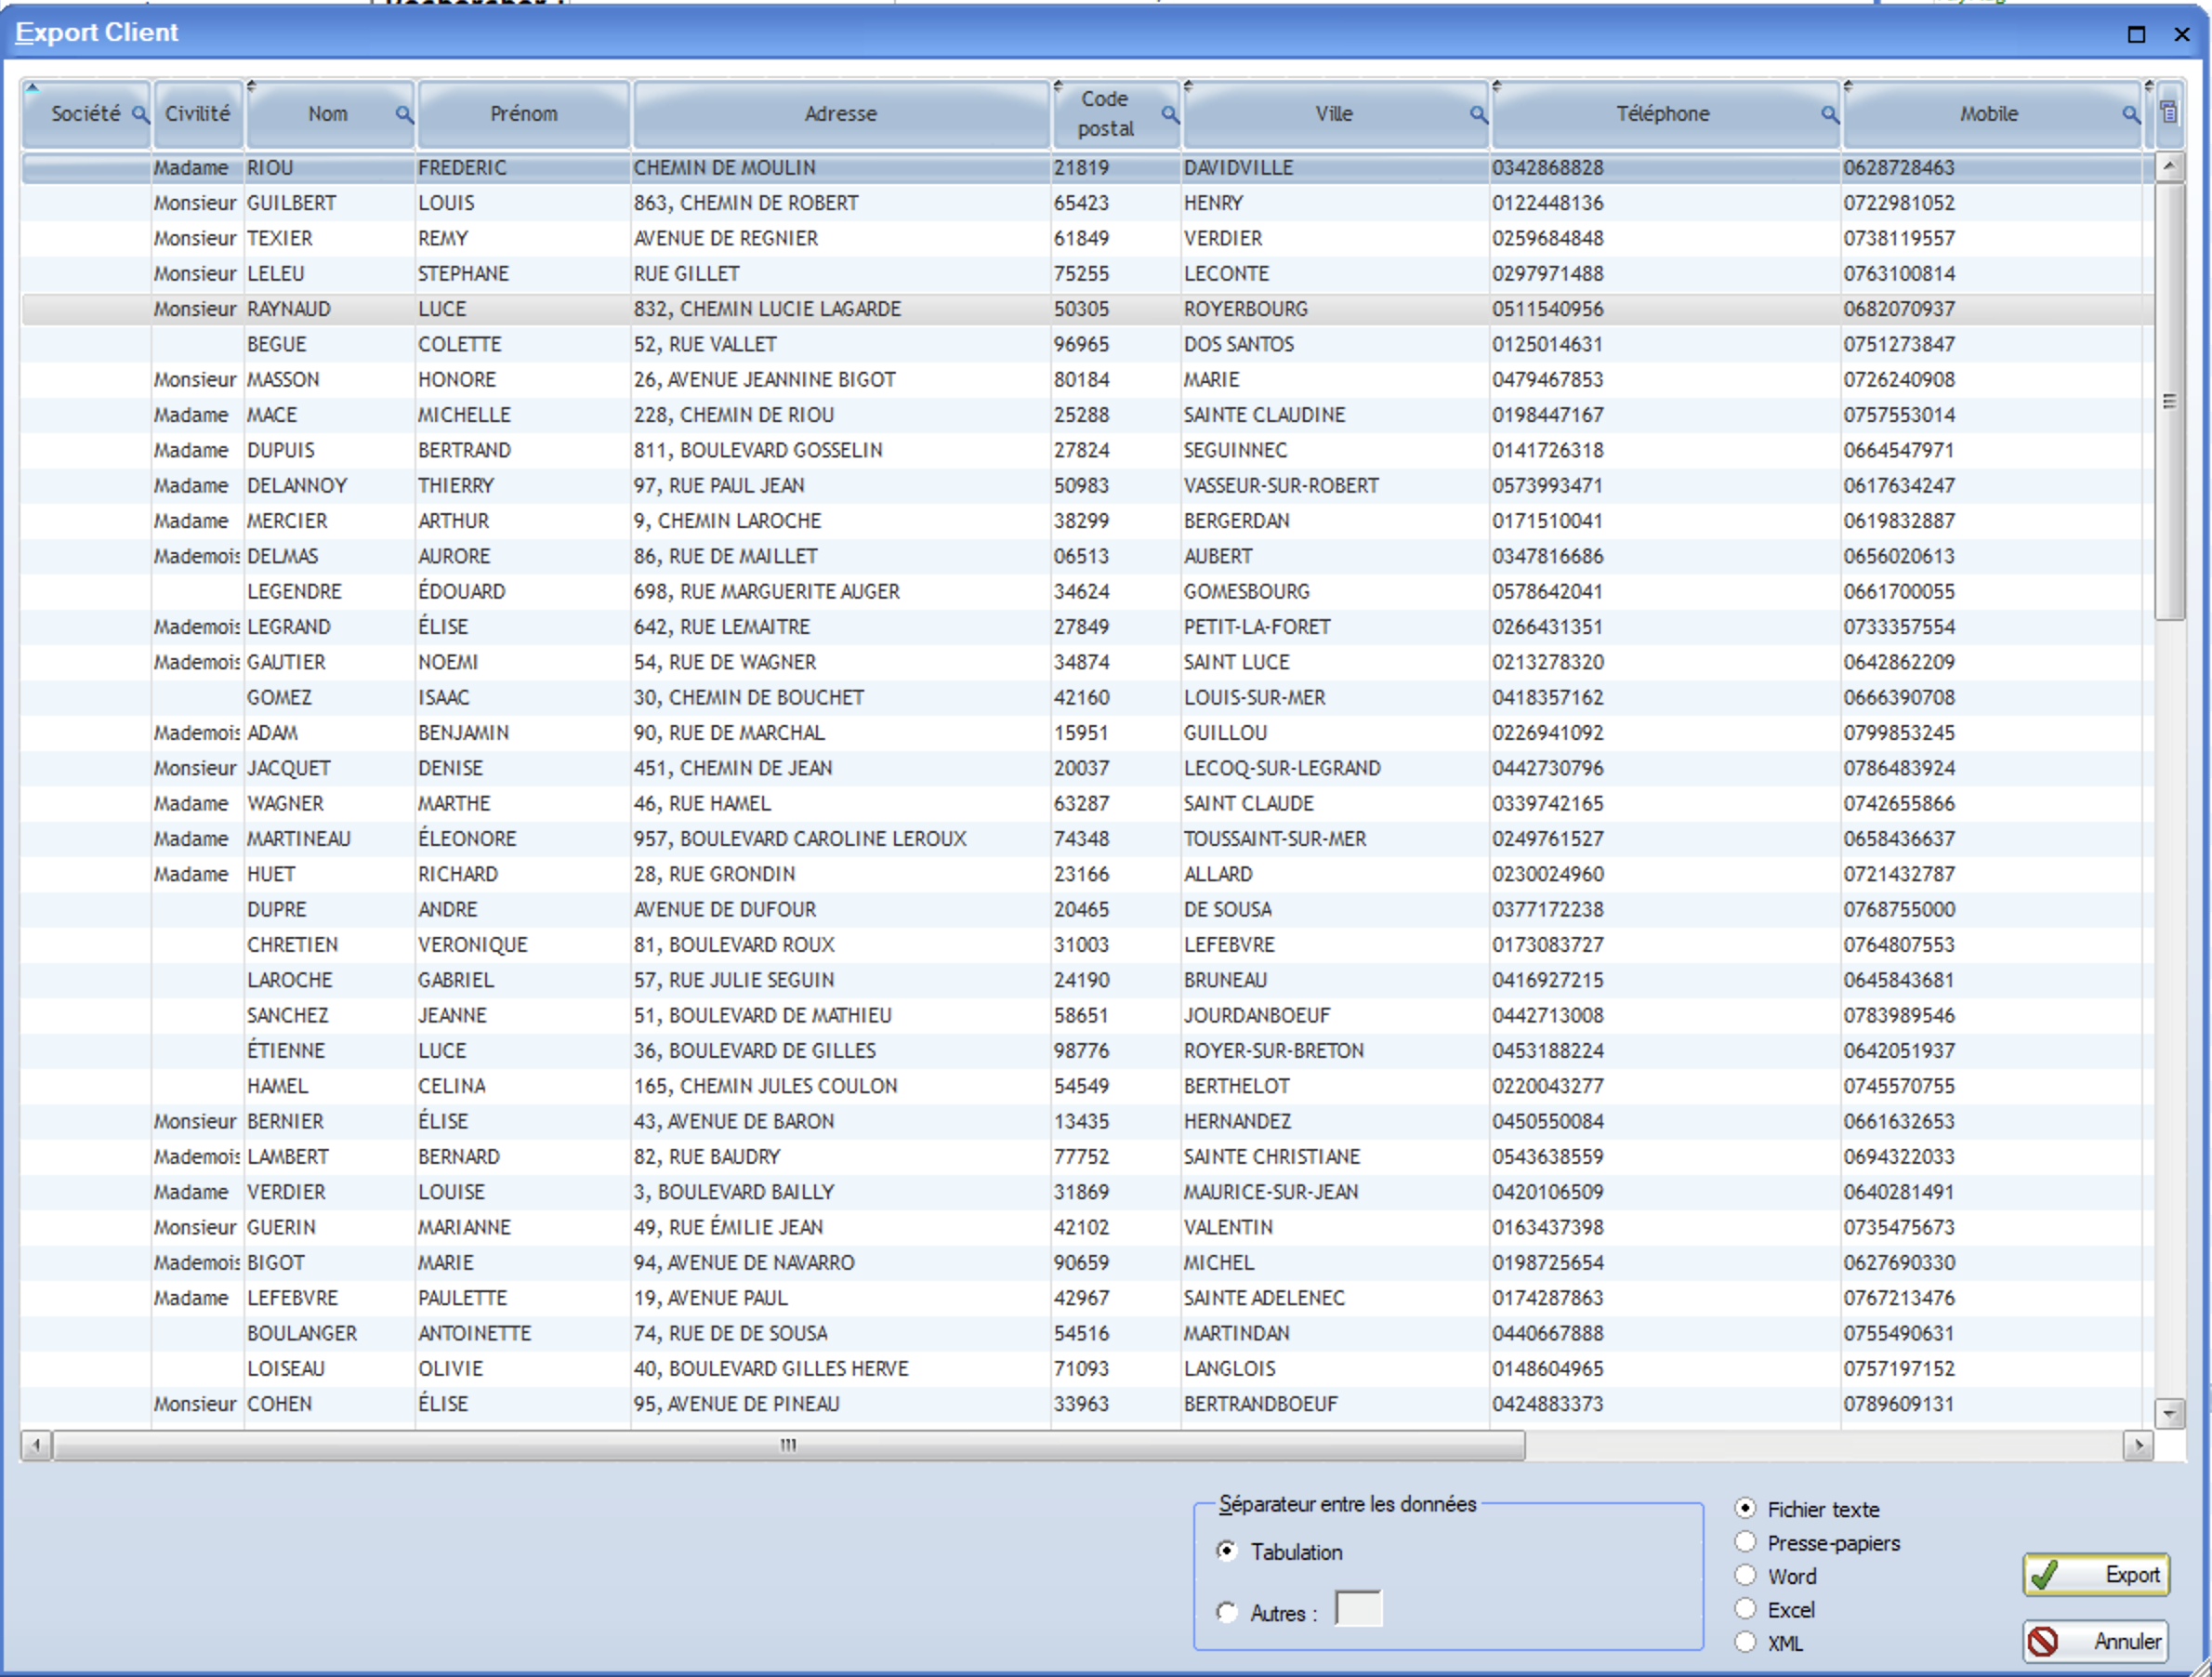Click the Ville column search magnifier

tap(1478, 114)
